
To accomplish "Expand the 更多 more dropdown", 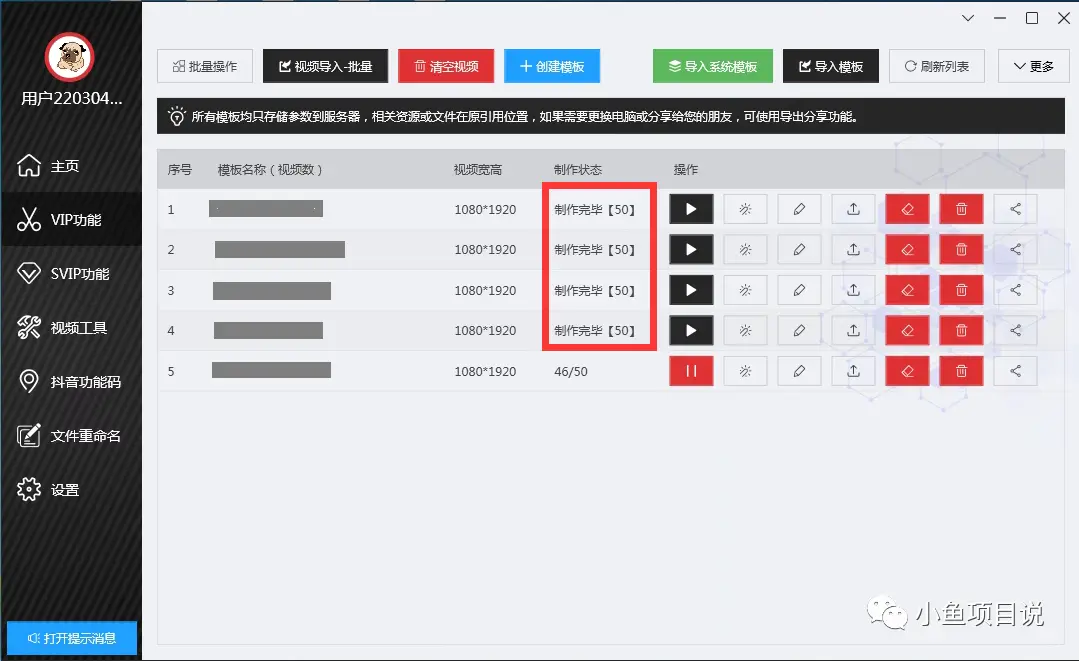I will (1033, 66).
